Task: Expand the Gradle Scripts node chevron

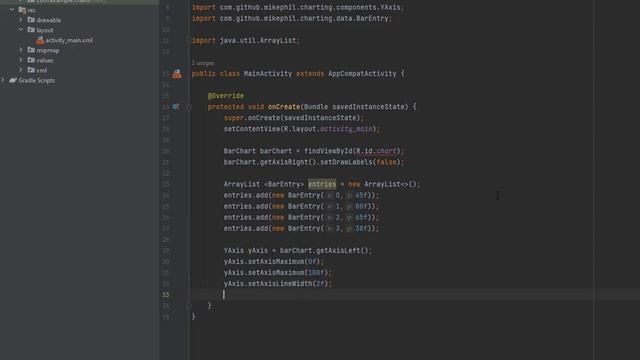Action: point(3,80)
